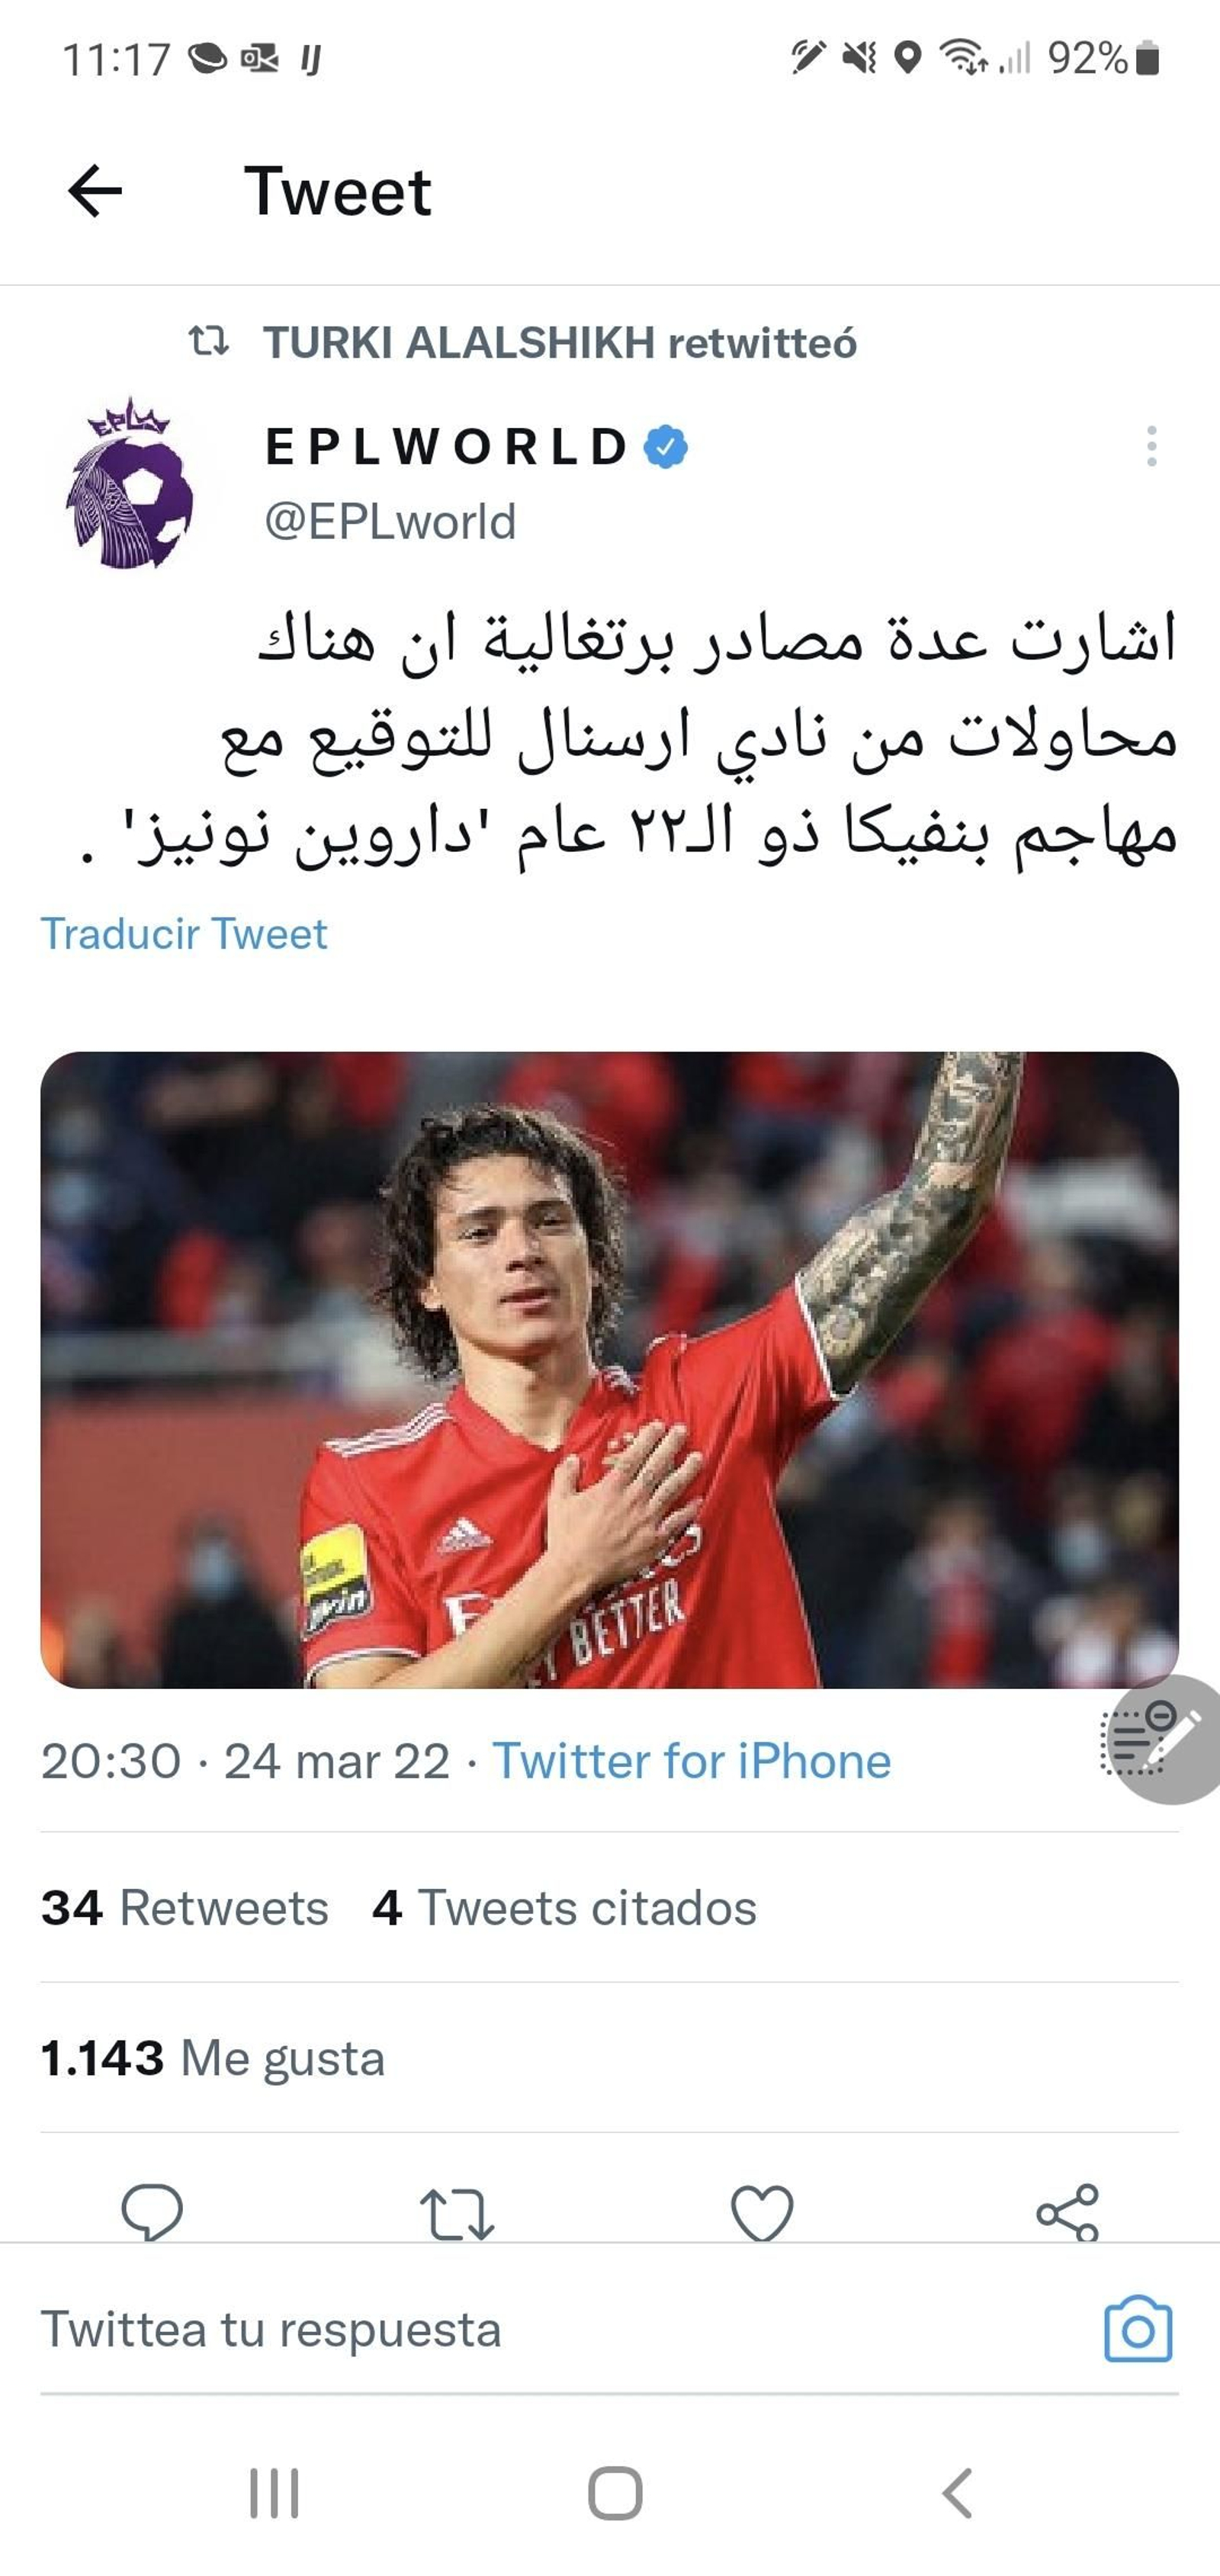Image resolution: width=1220 pixels, height=2576 pixels.
Task: Open the camera icon in the reply bar
Action: (x=1138, y=2329)
